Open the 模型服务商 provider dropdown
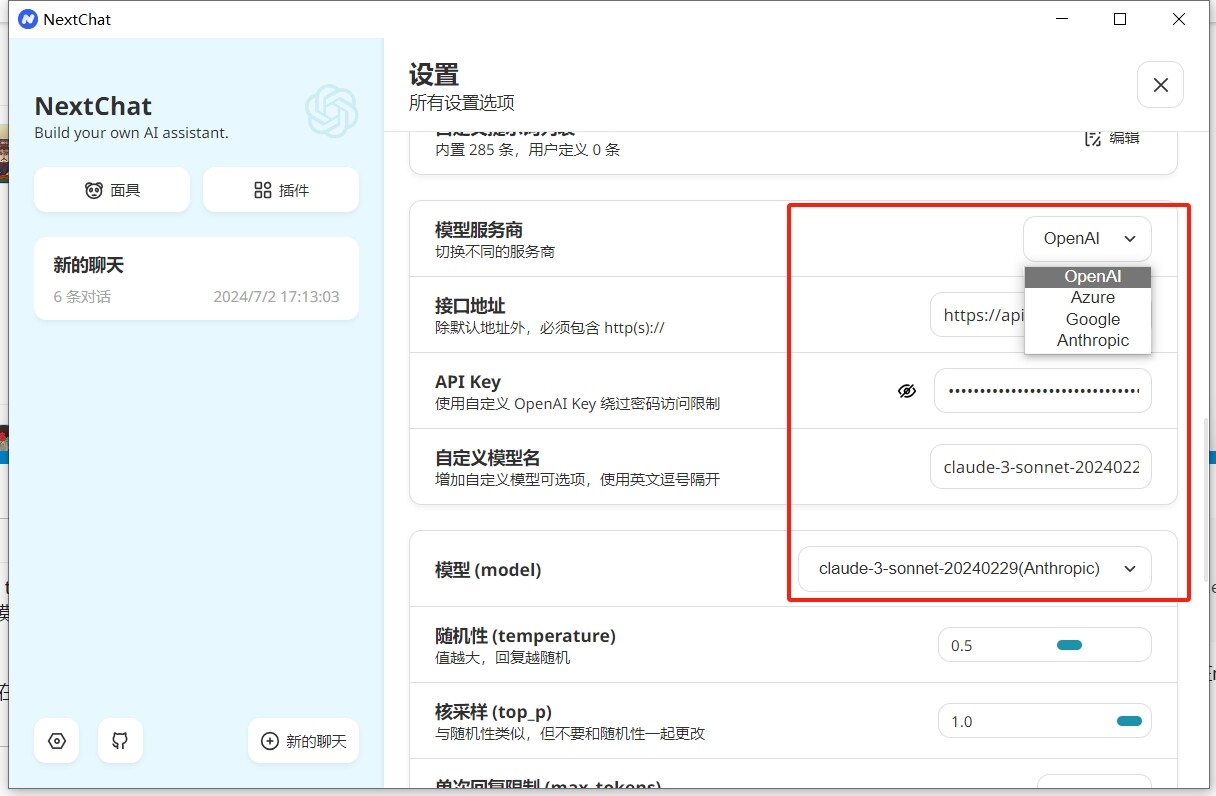The width and height of the screenshot is (1216, 796). point(1087,239)
